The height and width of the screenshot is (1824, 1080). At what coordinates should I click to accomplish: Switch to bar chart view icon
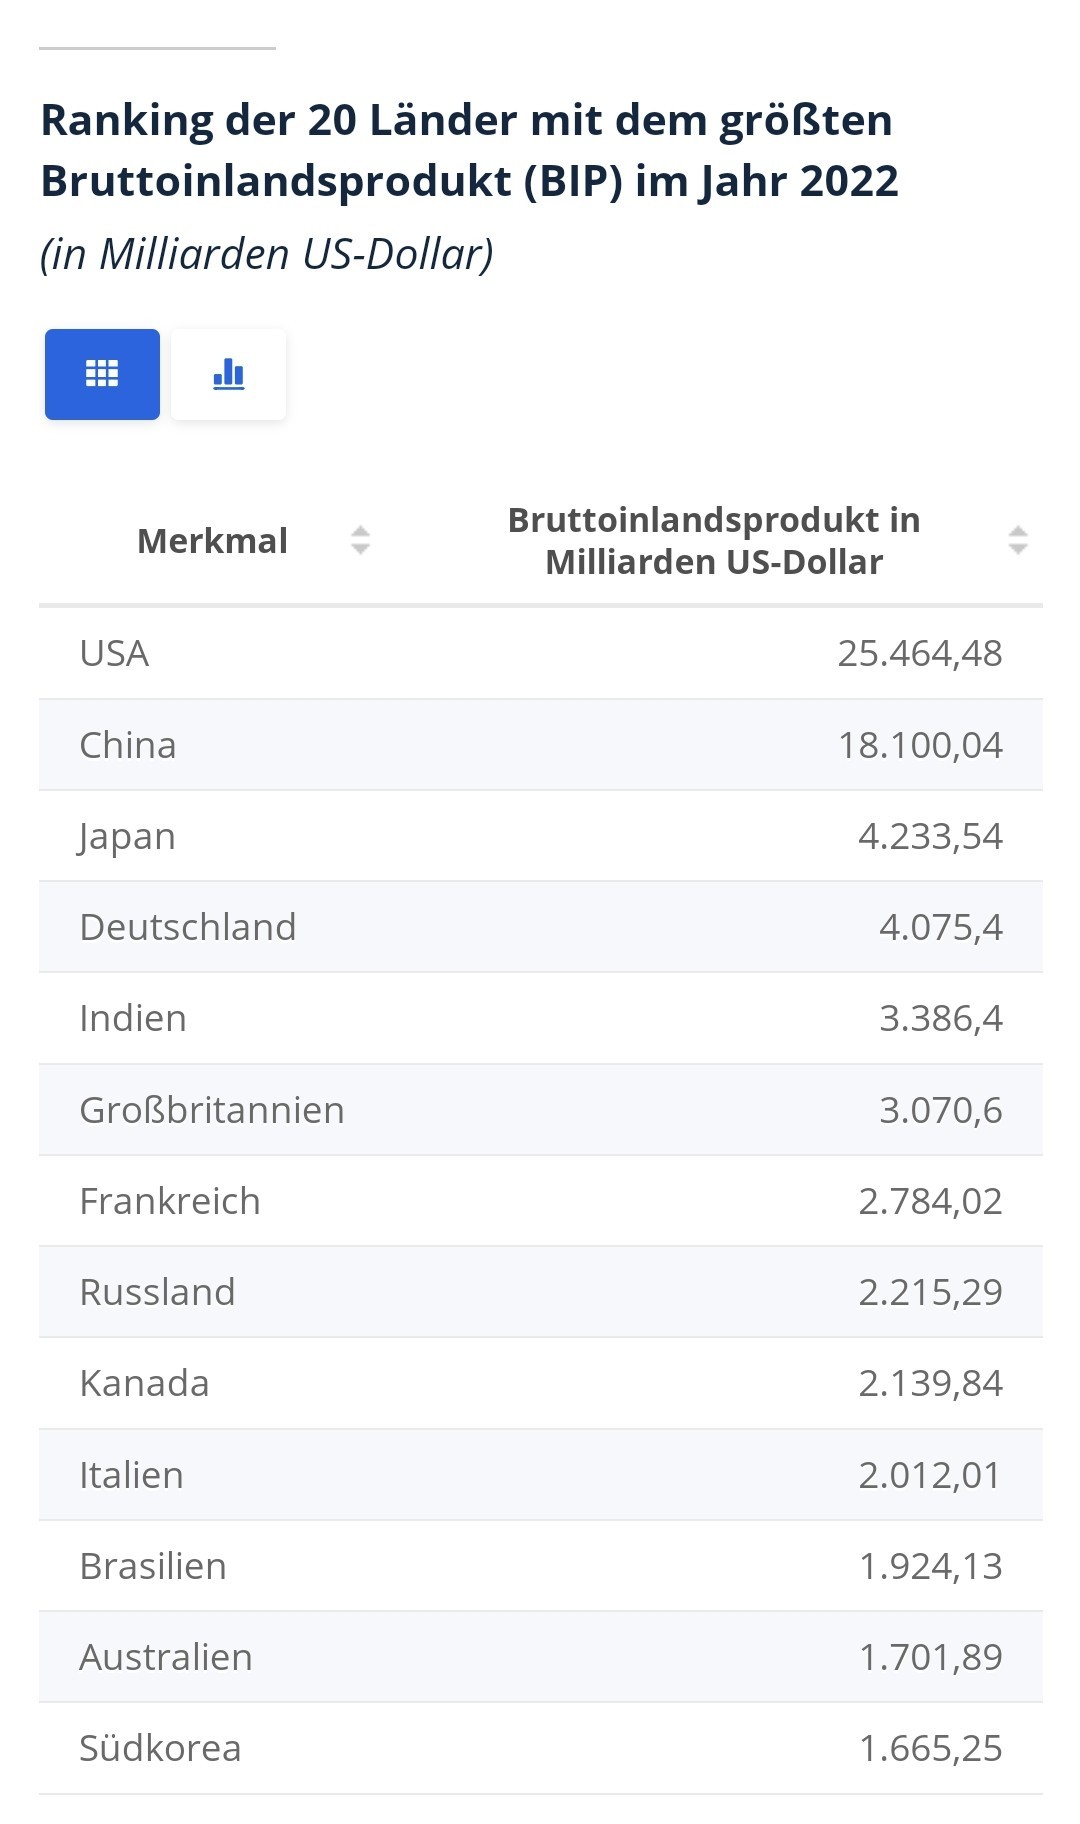pos(229,374)
